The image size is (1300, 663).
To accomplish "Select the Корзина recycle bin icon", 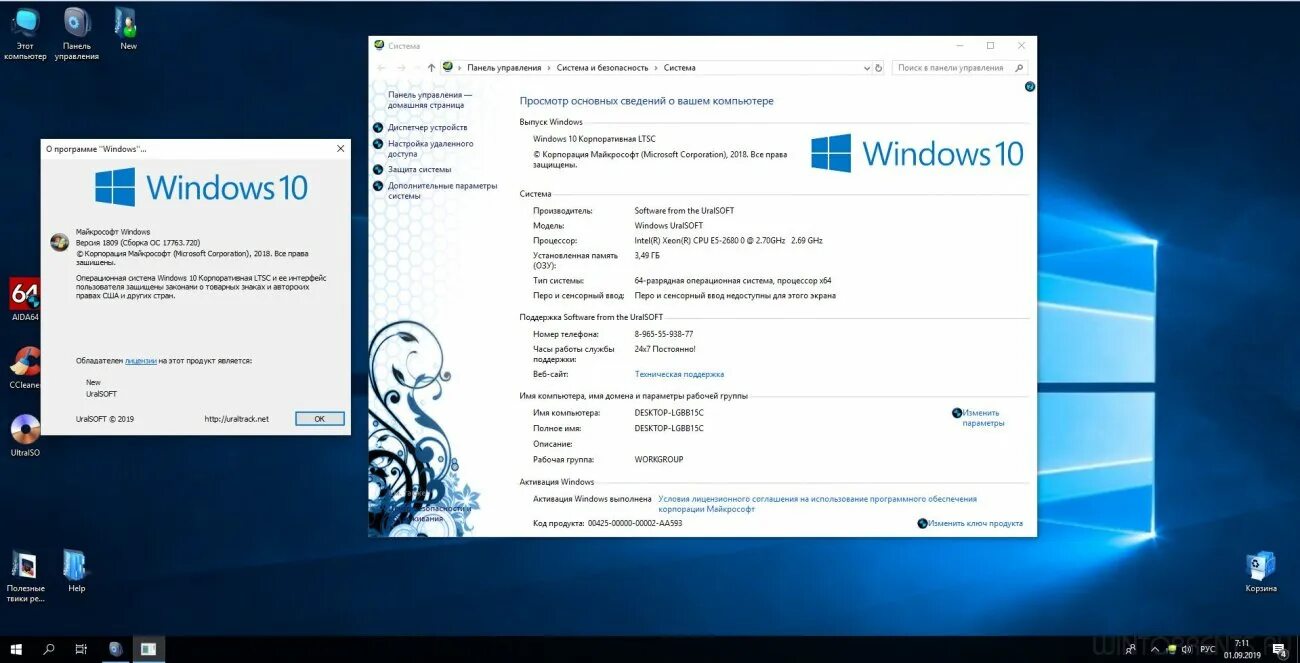I will 1261,571.
